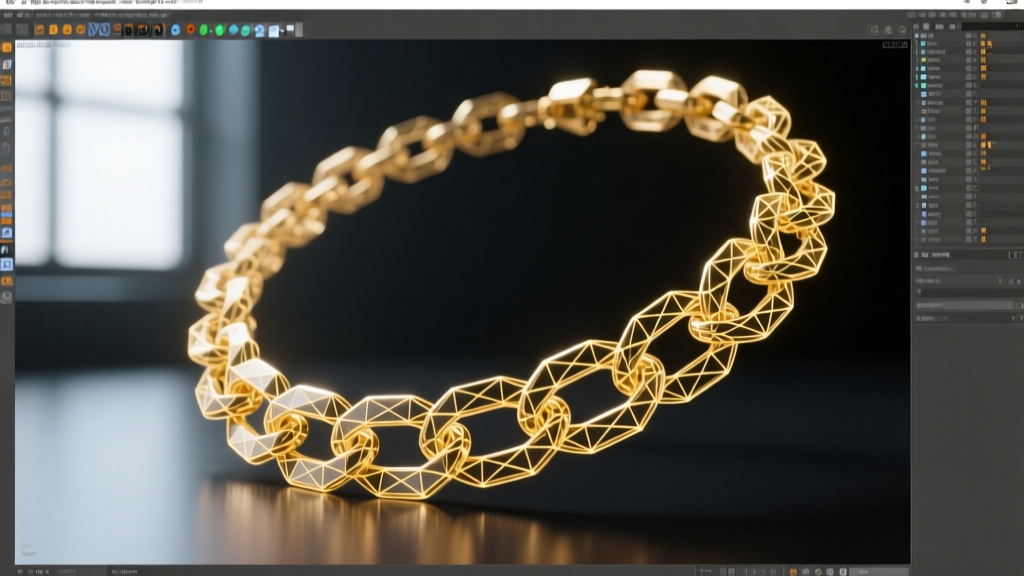The width and height of the screenshot is (1024, 576).
Task: Select the orange icon at top of left sidebar
Action: click(x=7, y=47)
